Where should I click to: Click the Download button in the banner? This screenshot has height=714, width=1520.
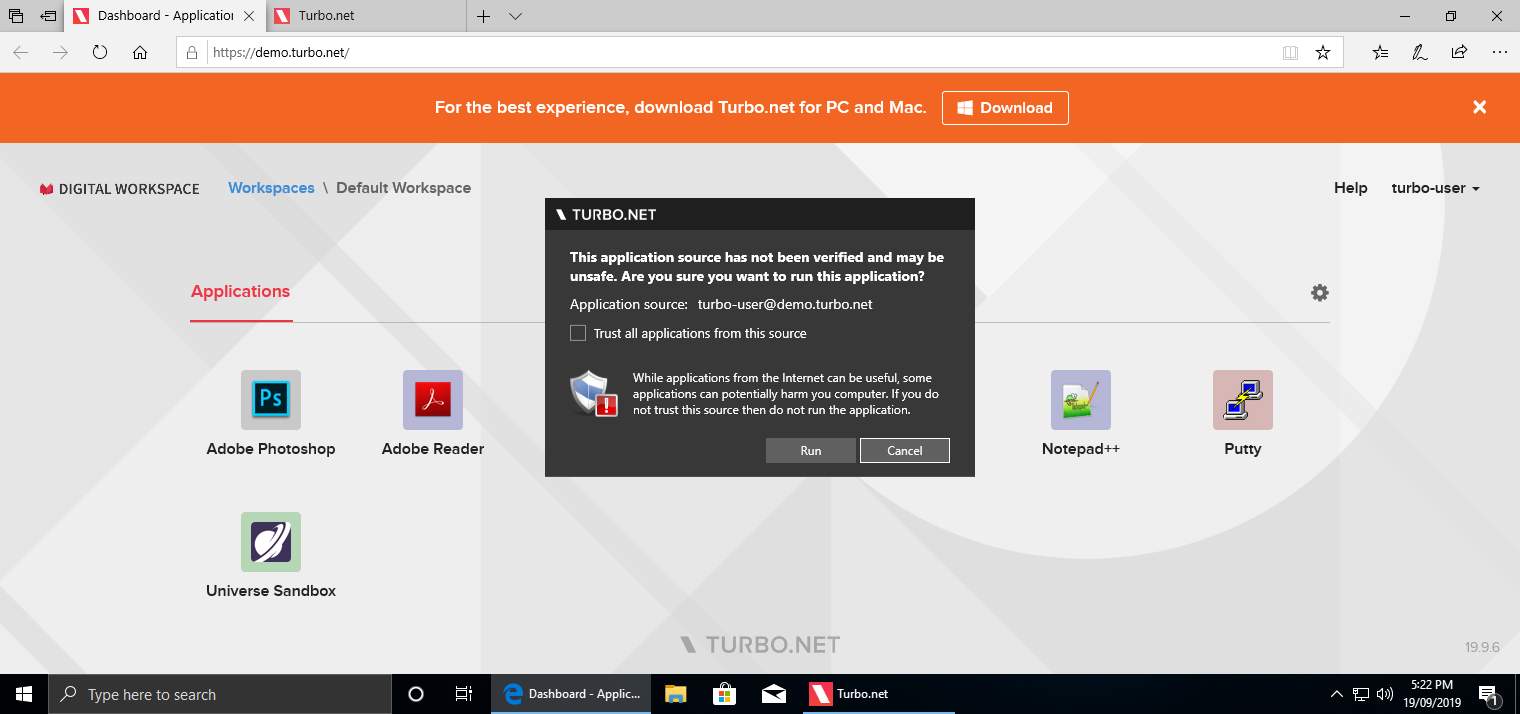pos(1004,108)
